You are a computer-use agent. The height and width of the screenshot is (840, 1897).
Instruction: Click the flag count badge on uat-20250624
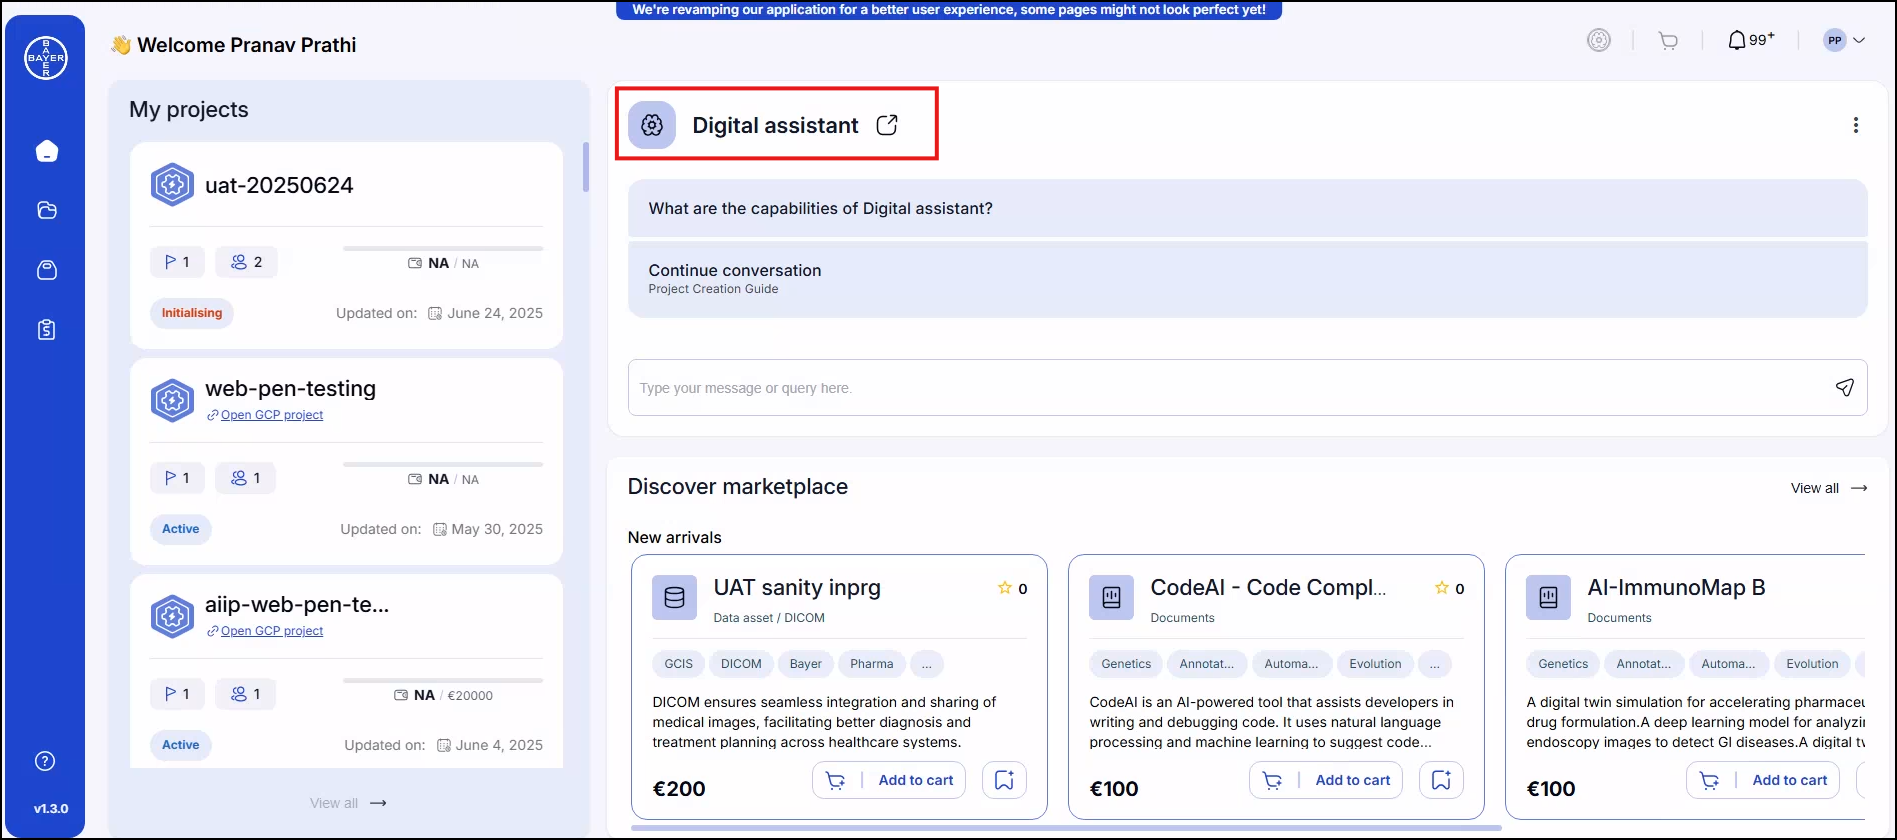(x=177, y=262)
